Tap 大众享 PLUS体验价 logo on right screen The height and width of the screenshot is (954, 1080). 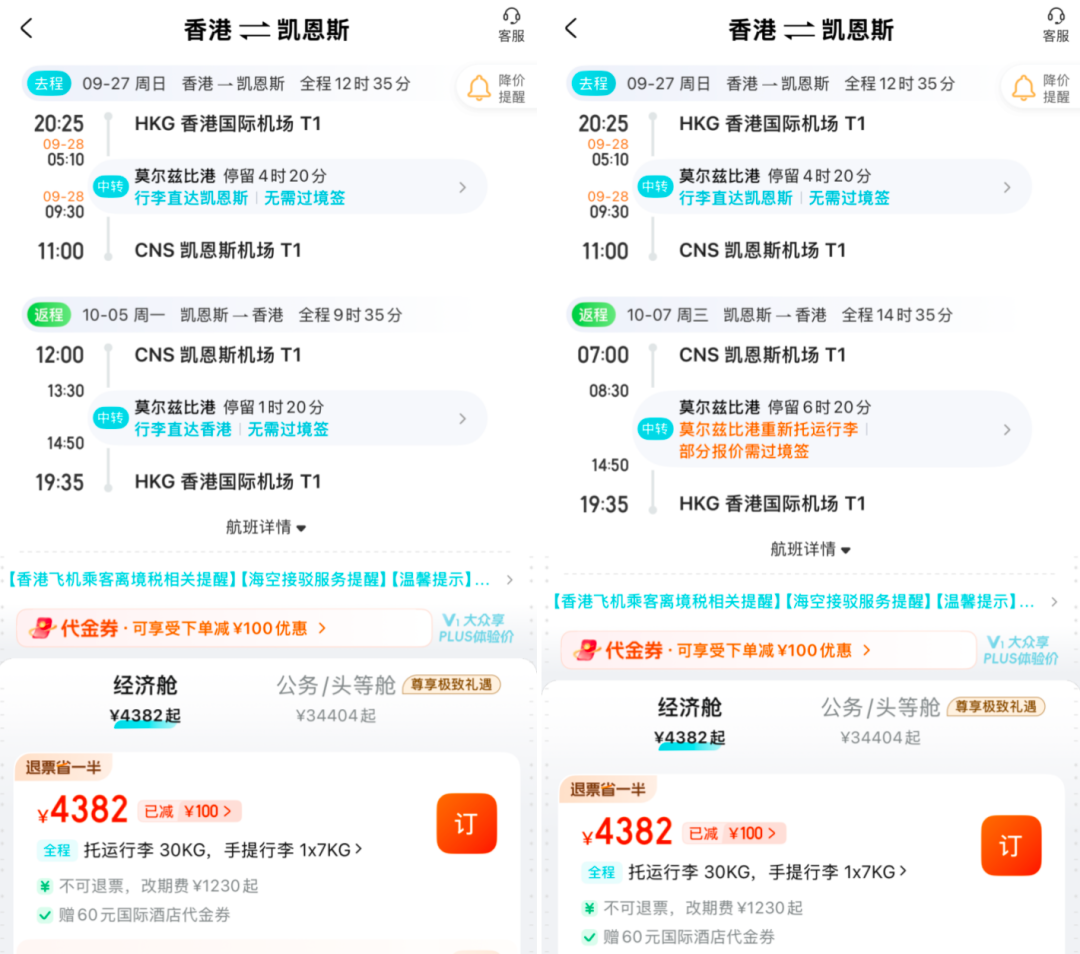1020,650
